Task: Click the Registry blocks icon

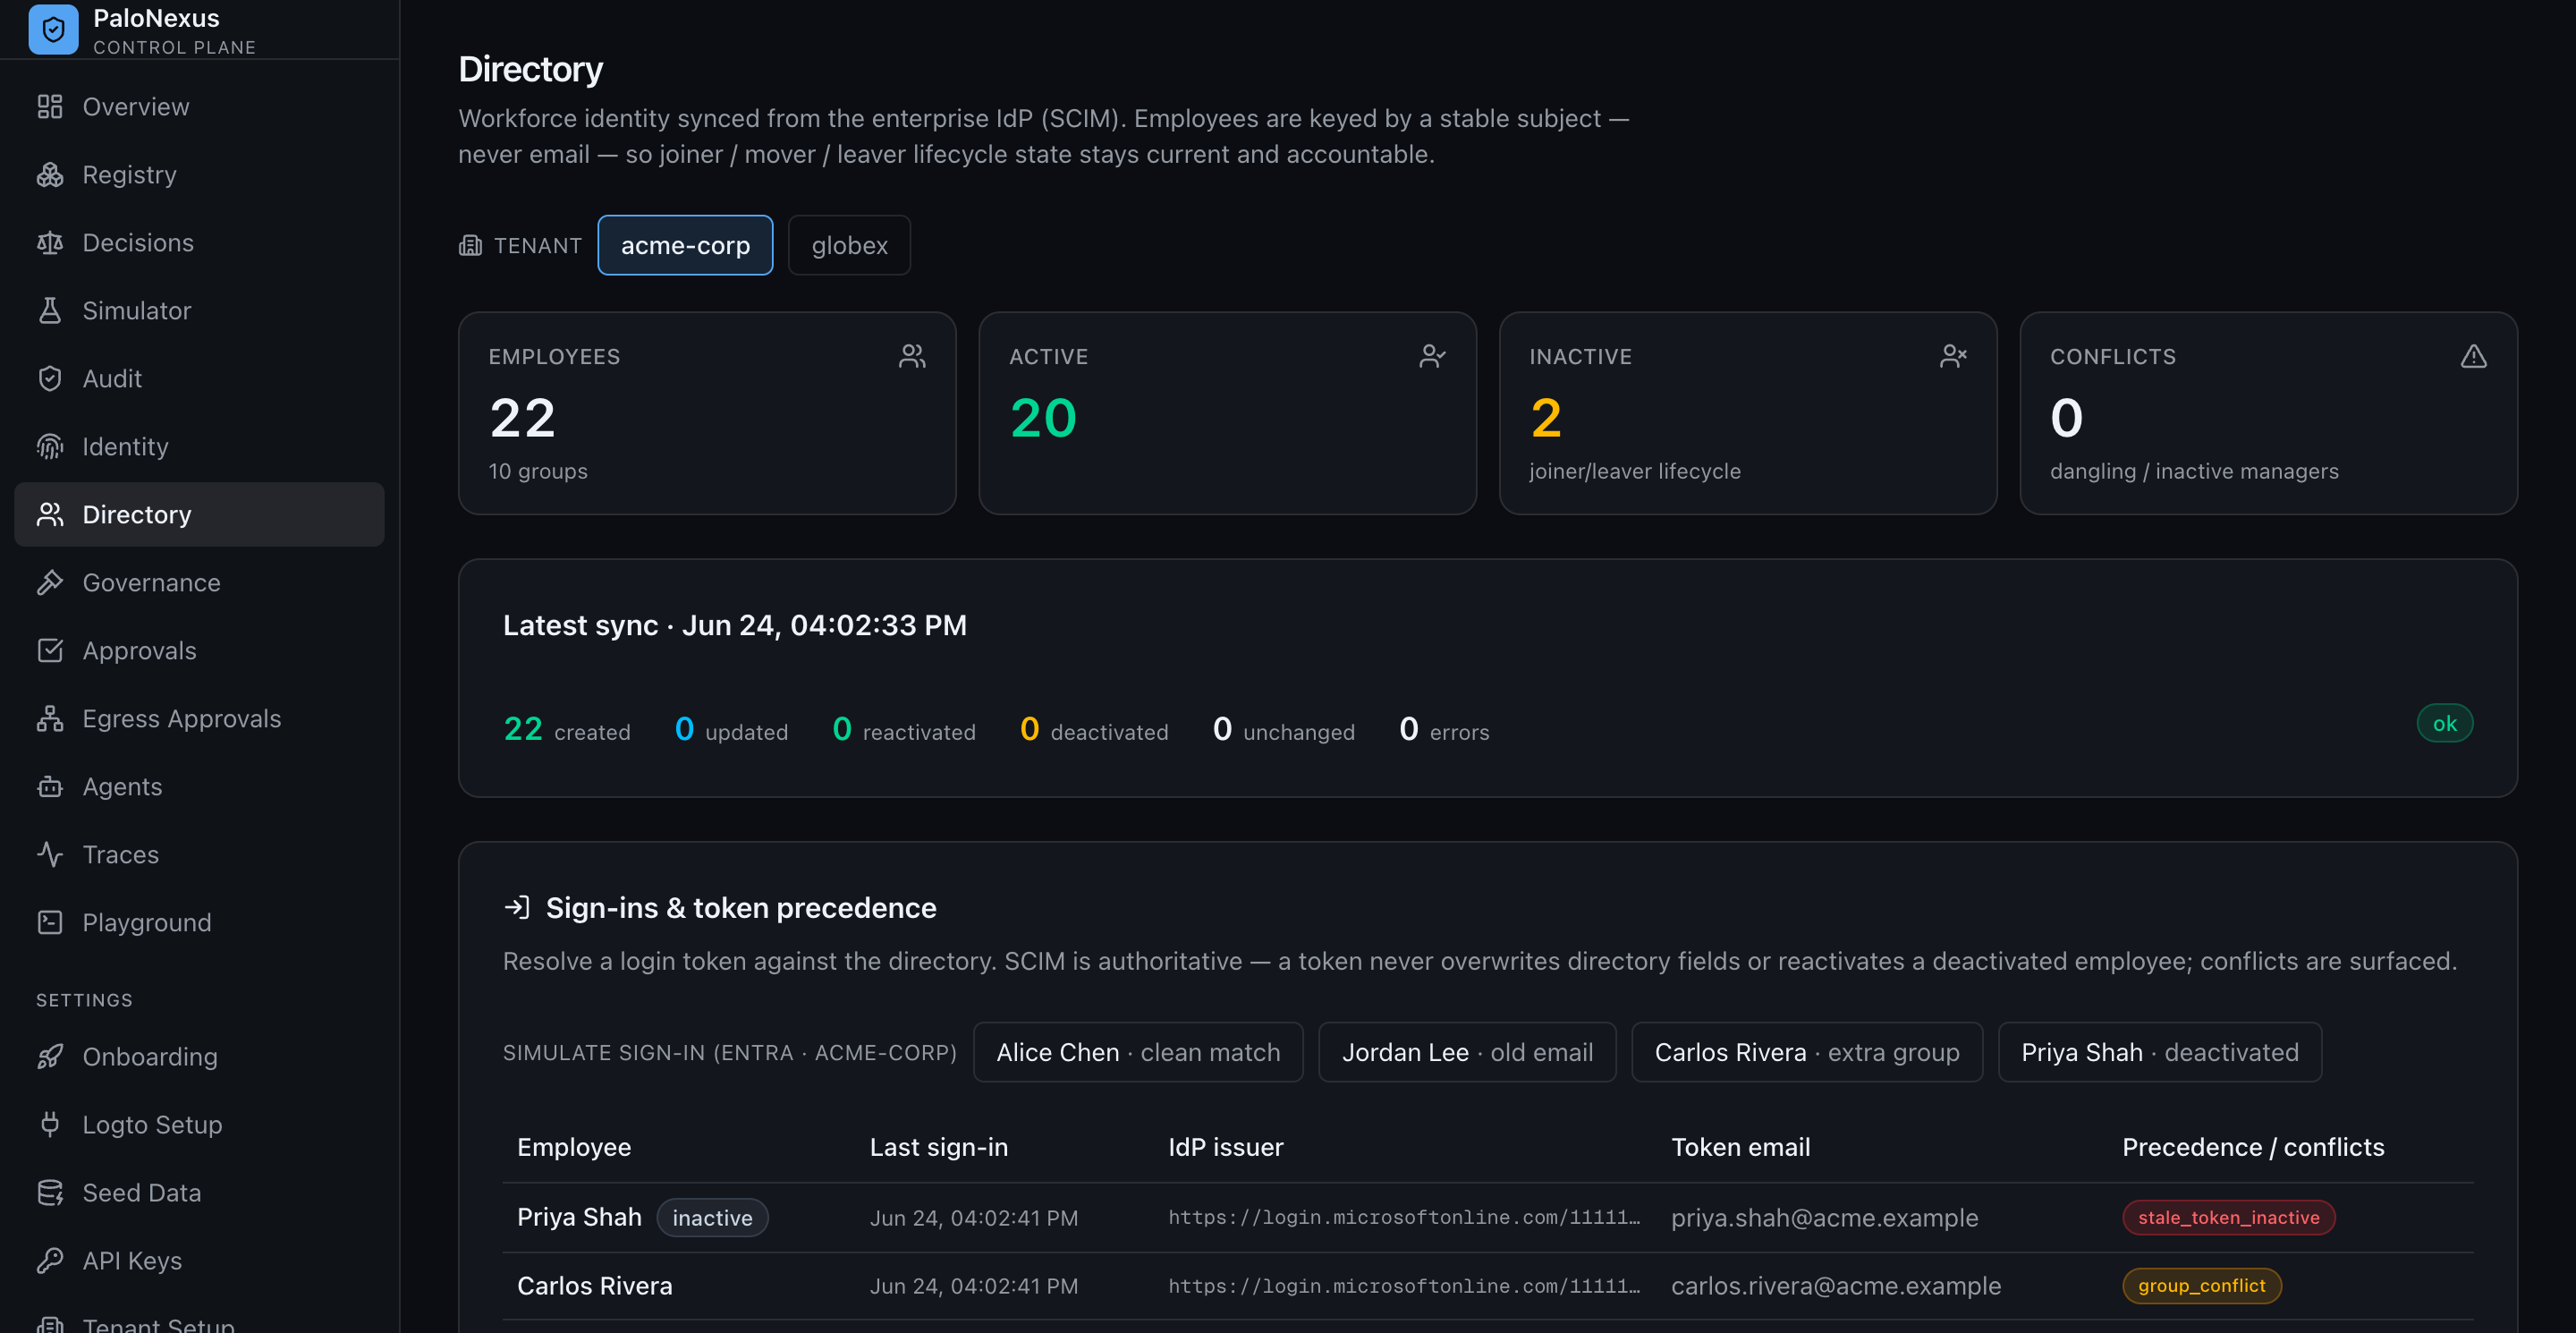Action: (x=50, y=175)
